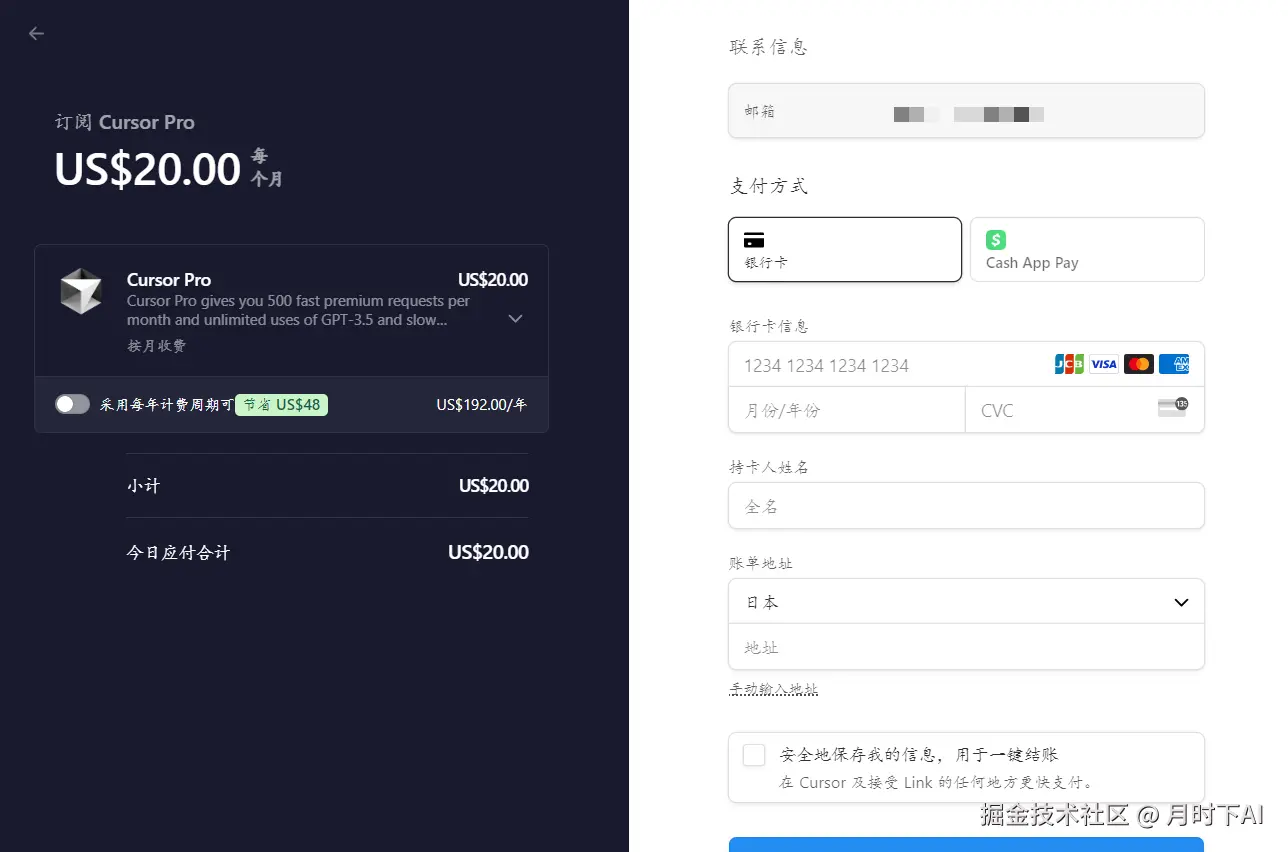The width and height of the screenshot is (1288, 852).
Task: Click the black bank card icon
Action: click(754, 240)
